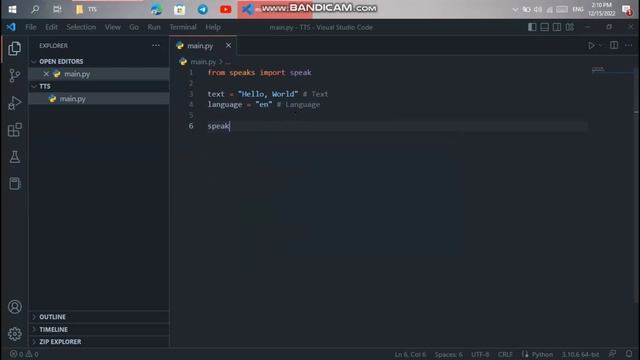Open the Terminal menu
The height and width of the screenshot is (360, 640).
[183, 27]
